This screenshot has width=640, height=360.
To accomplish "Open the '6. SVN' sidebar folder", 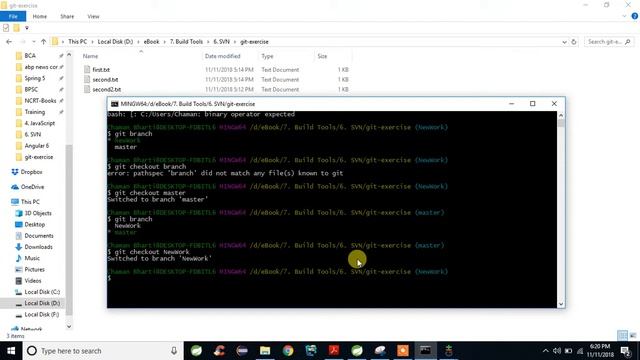I will [32, 134].
